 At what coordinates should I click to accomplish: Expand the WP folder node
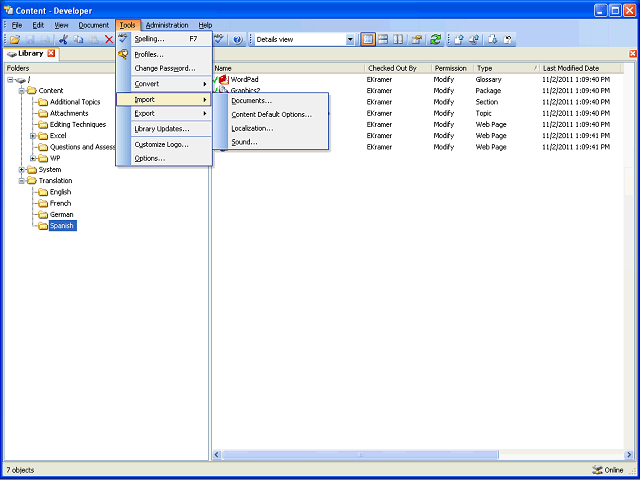coord(33,158)
